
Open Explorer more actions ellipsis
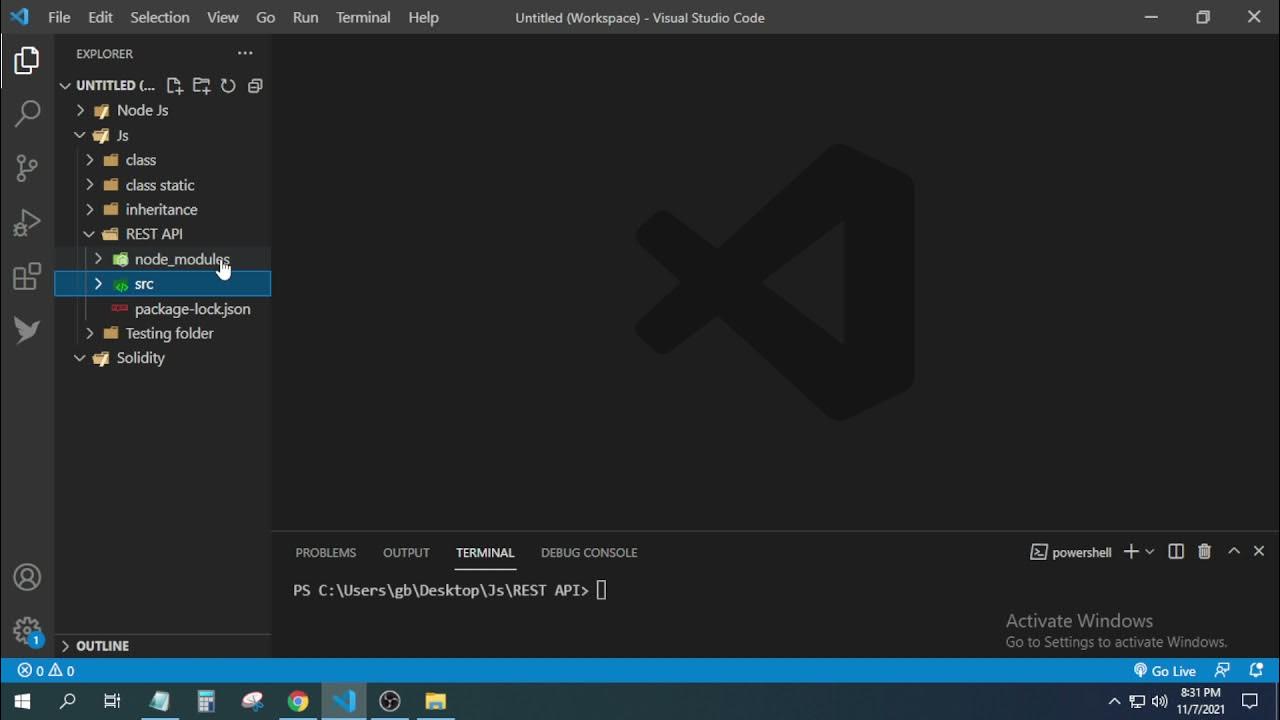point(245,53)
